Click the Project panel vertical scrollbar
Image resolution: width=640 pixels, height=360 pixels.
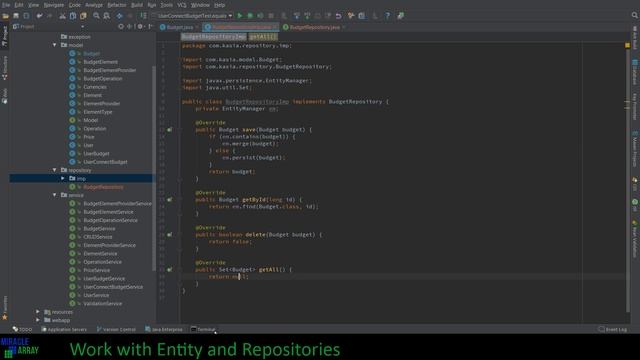point(154,167)
